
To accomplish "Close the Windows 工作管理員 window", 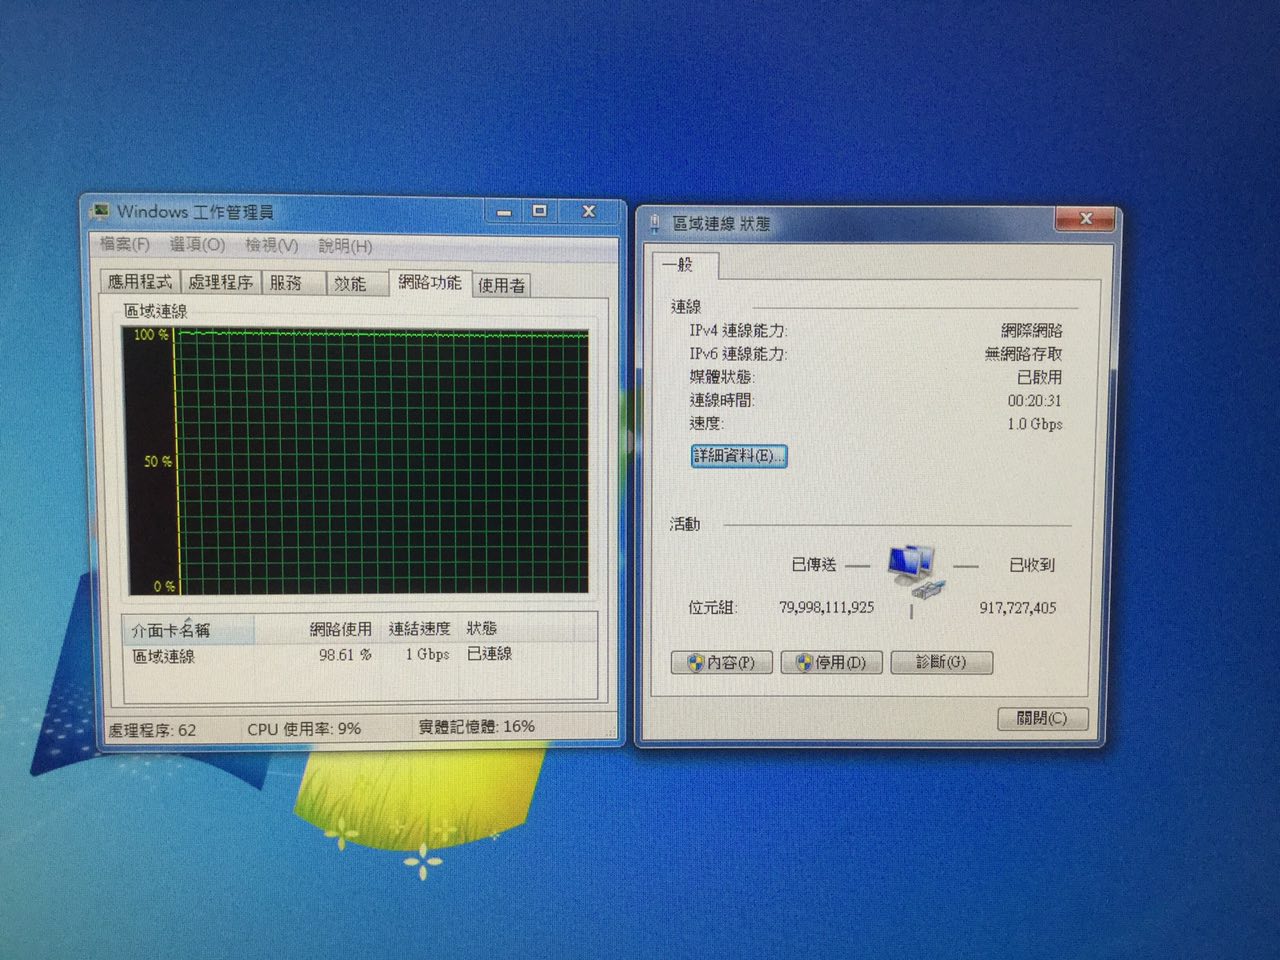I will [589, 211].
